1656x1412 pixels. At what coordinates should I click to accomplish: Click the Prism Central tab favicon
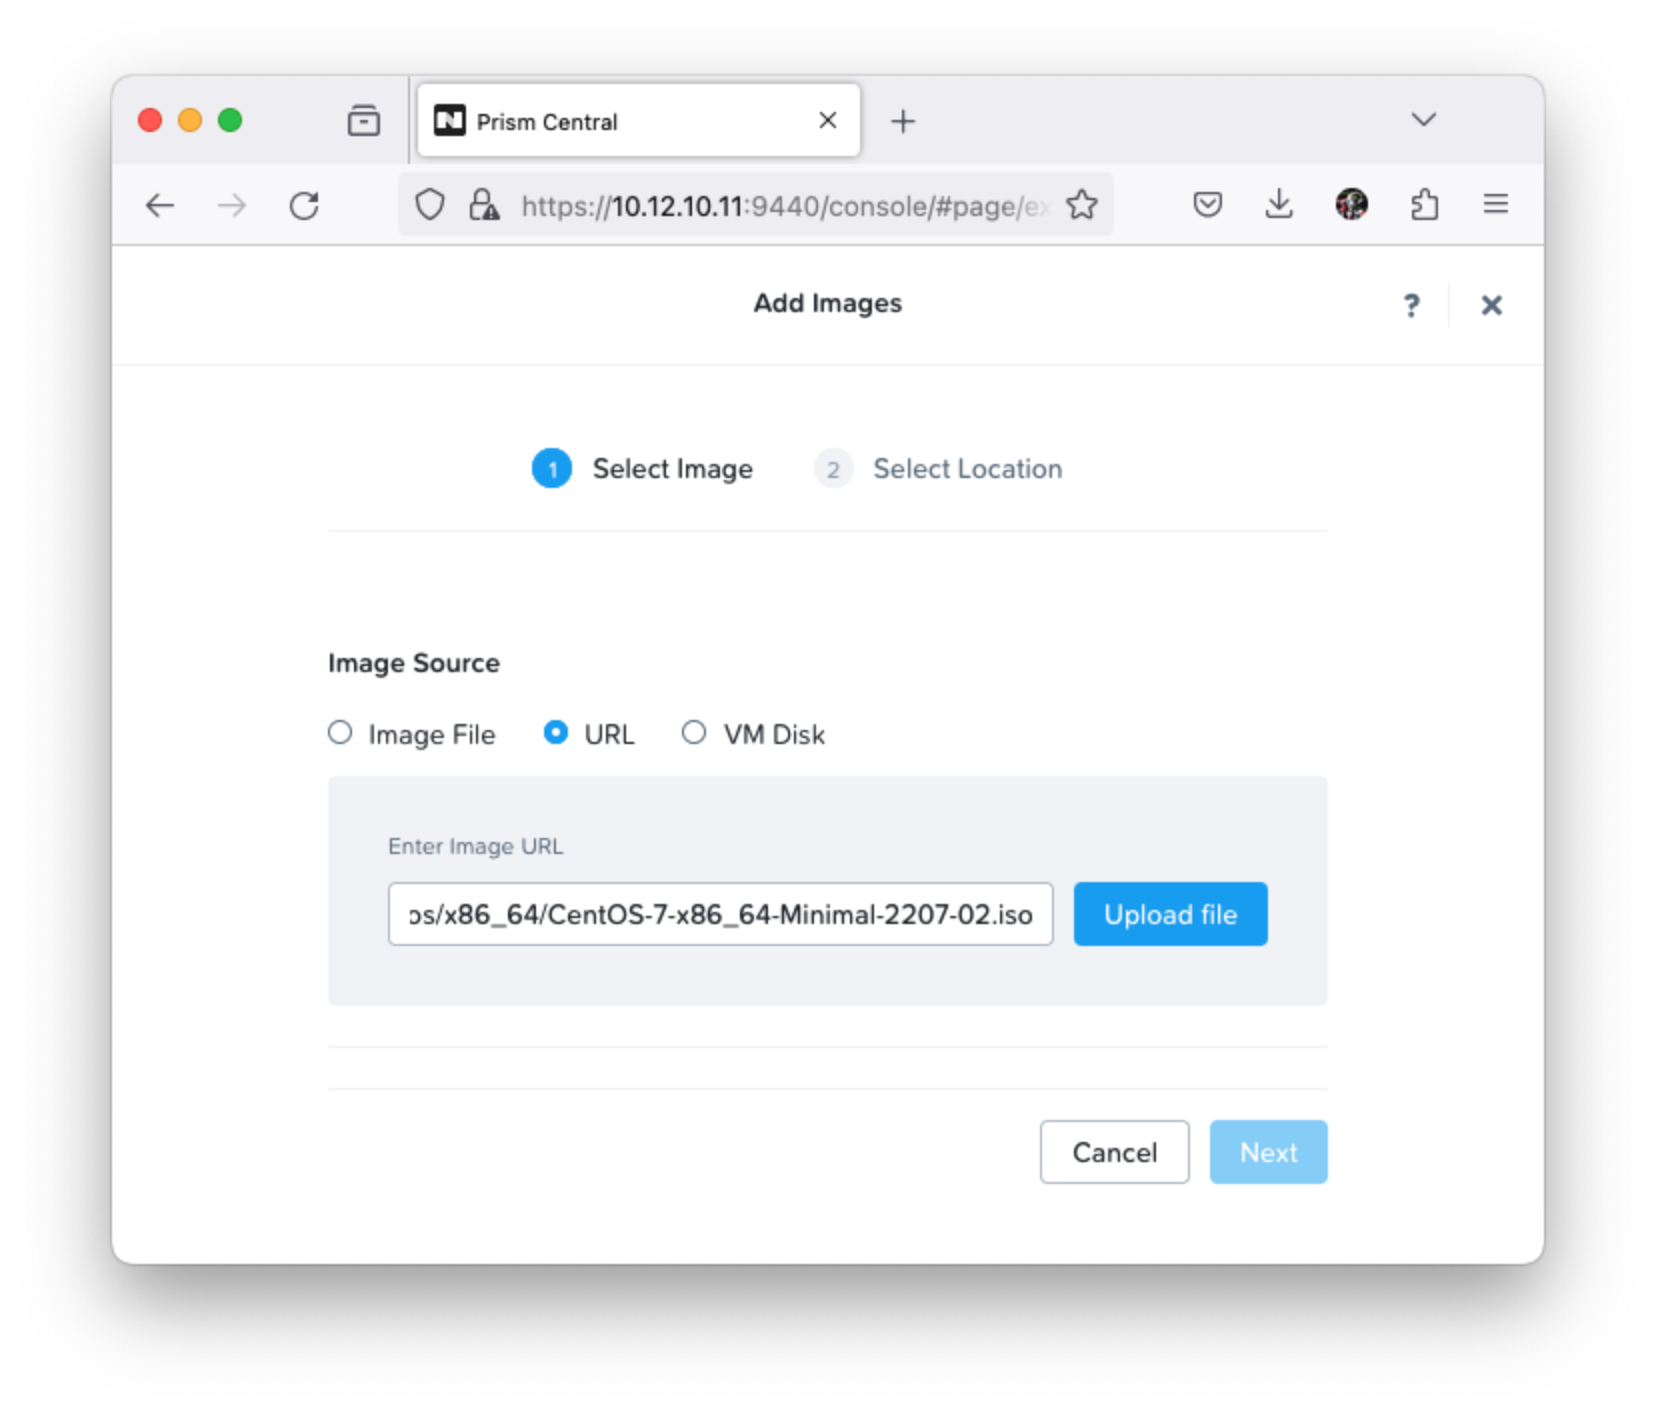[x=449, y=121]
